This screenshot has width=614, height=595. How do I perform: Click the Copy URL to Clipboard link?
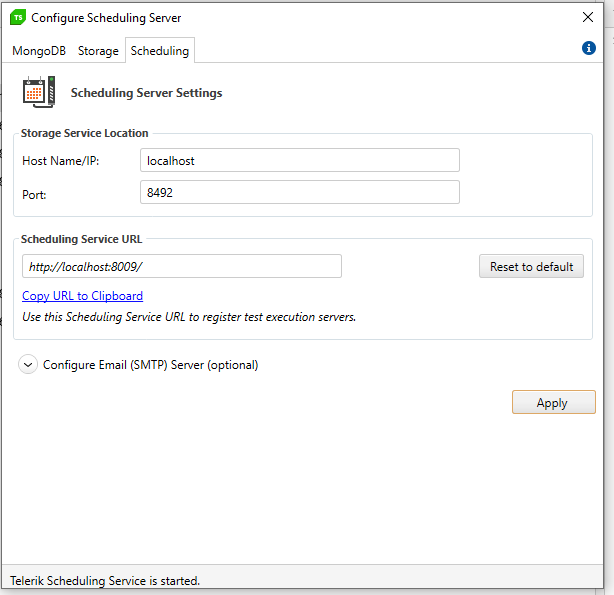click(82, 296)
